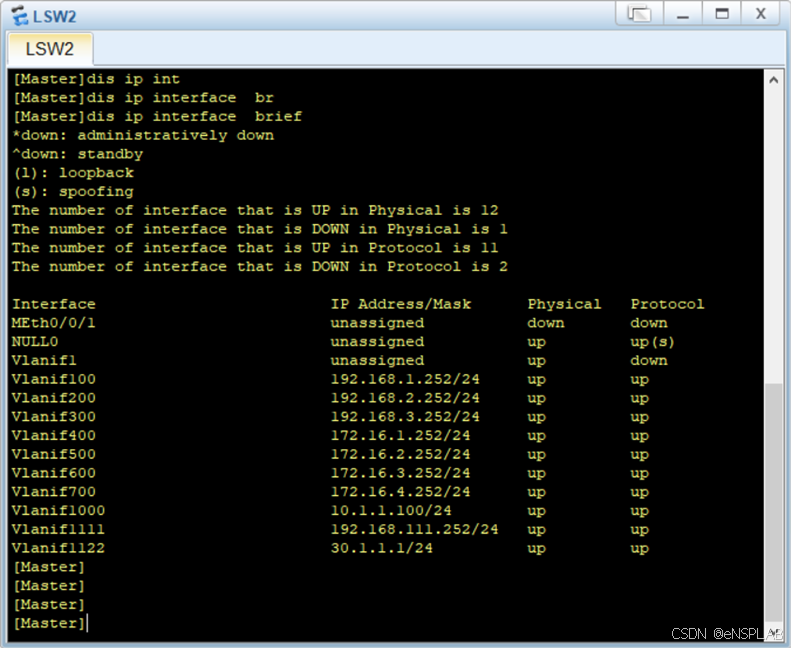The image size is (791, 648).
Task: Click the IP address 172.16.3.252/24
Action: click(401, 473)
